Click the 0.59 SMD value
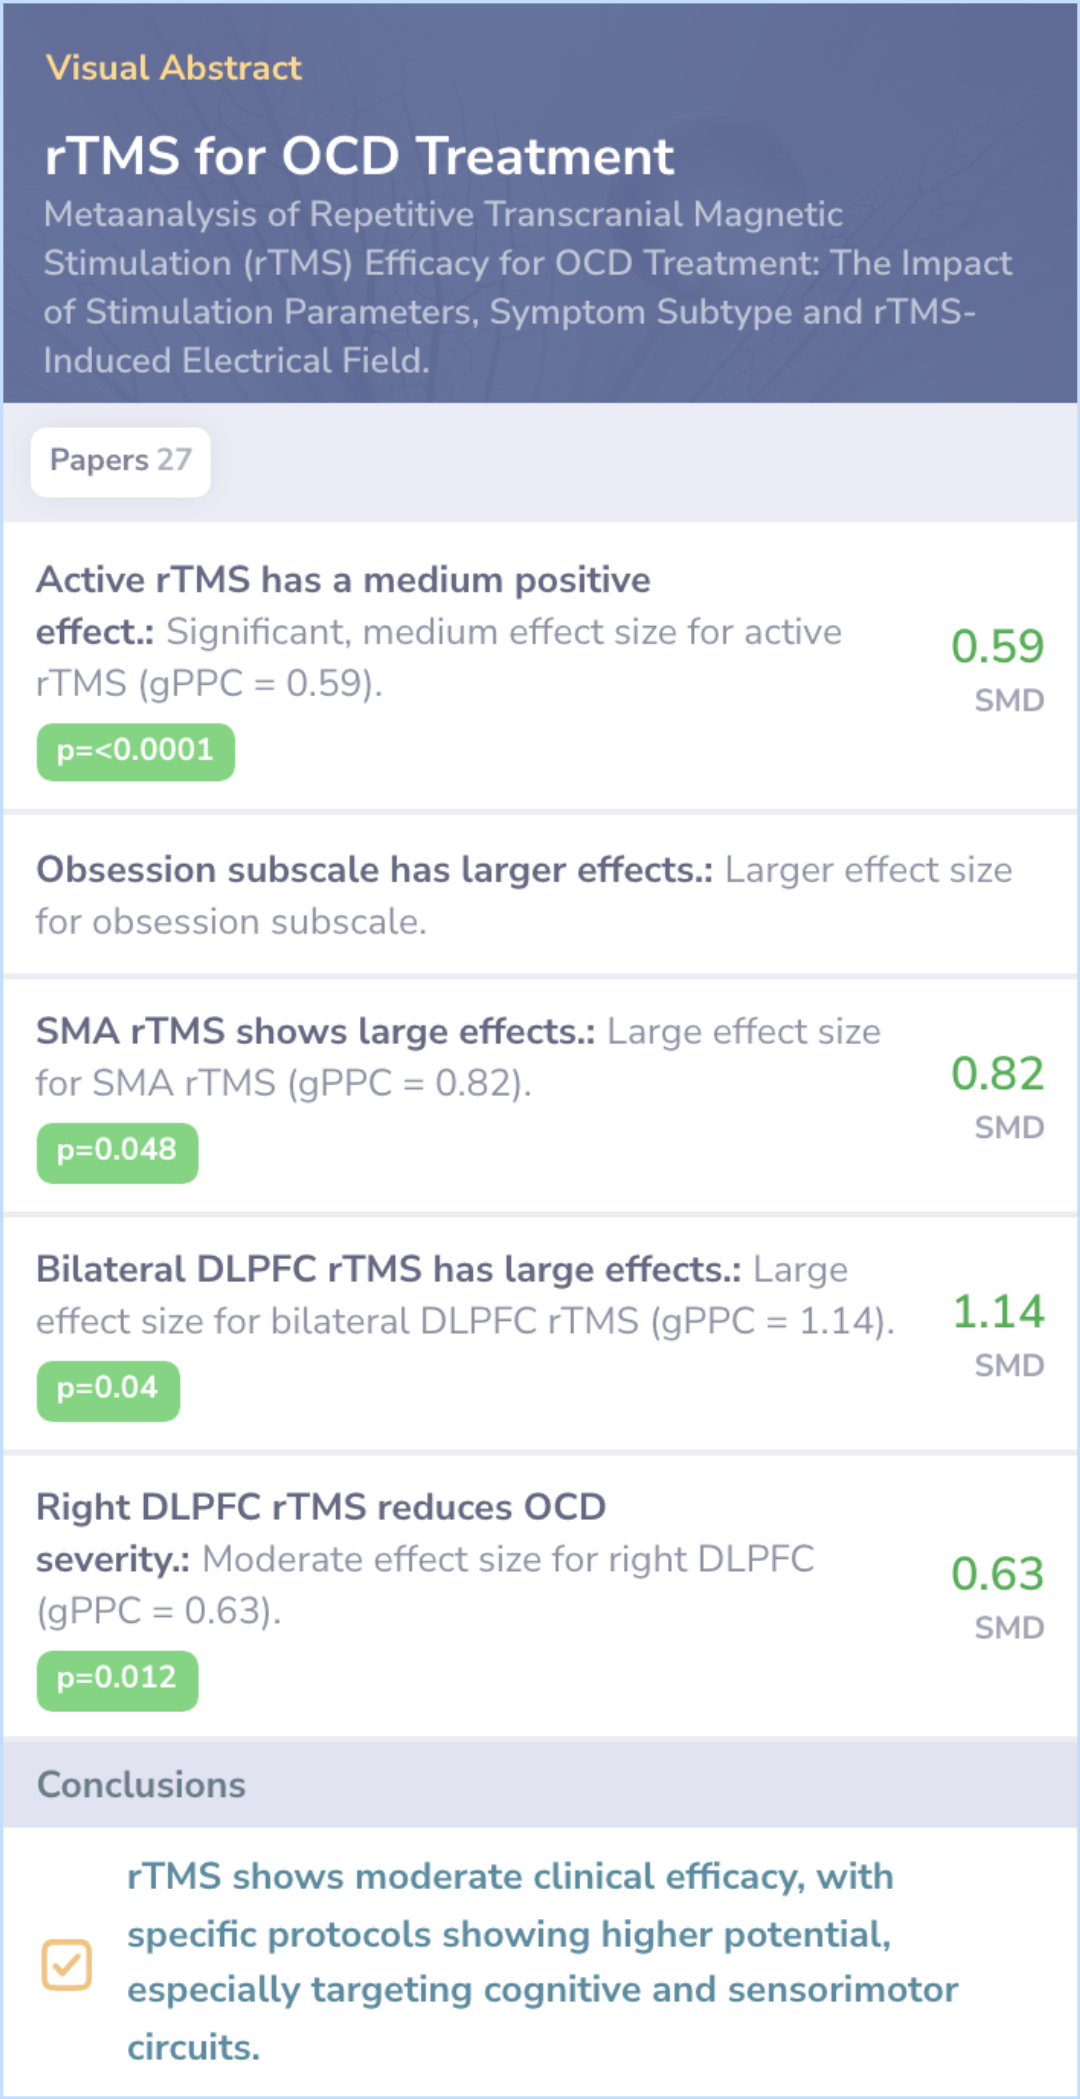 click(x=997, y=647)
